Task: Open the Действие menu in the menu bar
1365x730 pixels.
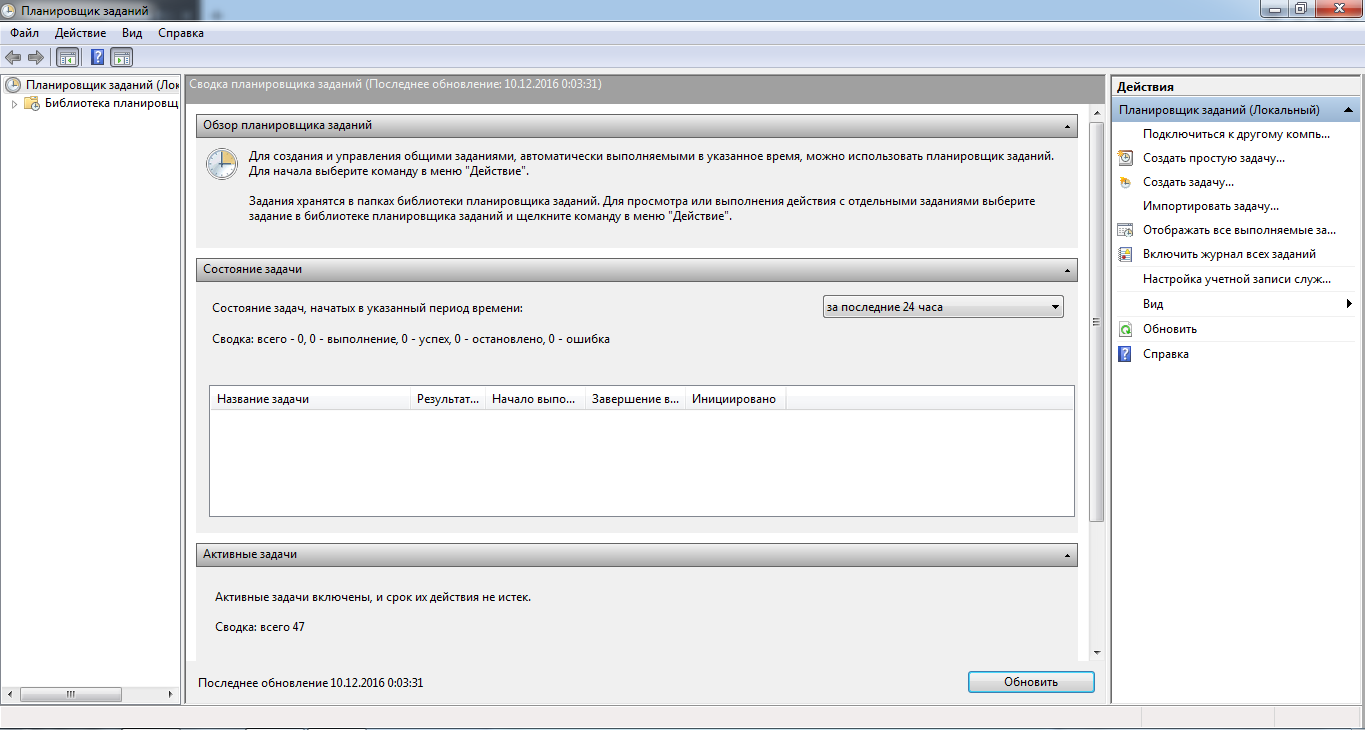Action: [80, 33]
